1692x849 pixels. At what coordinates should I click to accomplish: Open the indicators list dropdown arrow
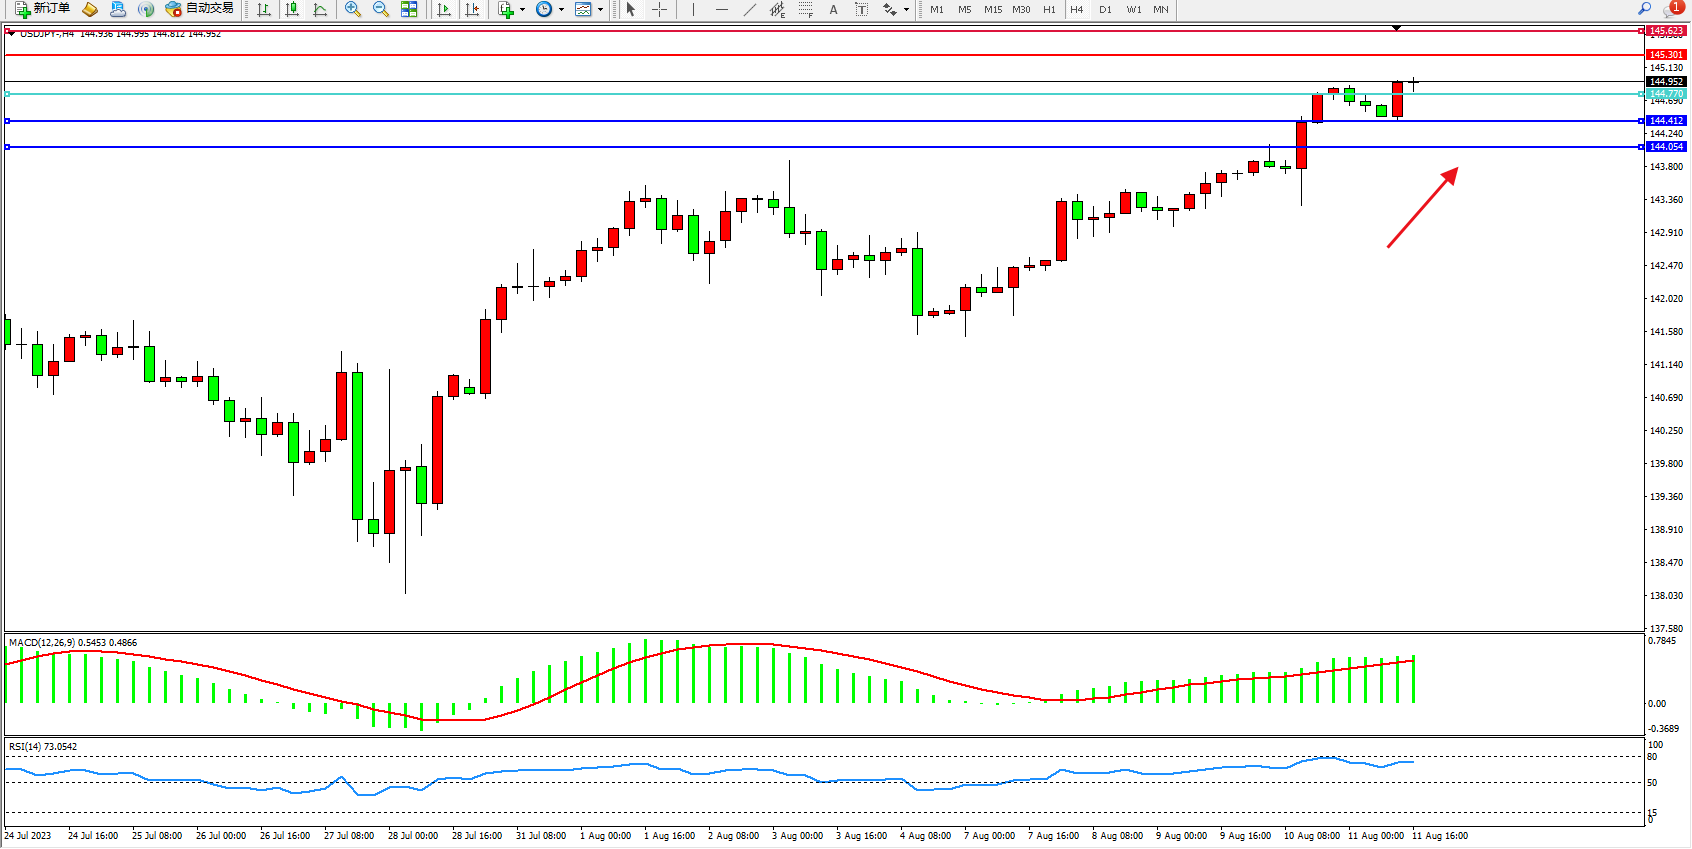(x=522, y=10)
